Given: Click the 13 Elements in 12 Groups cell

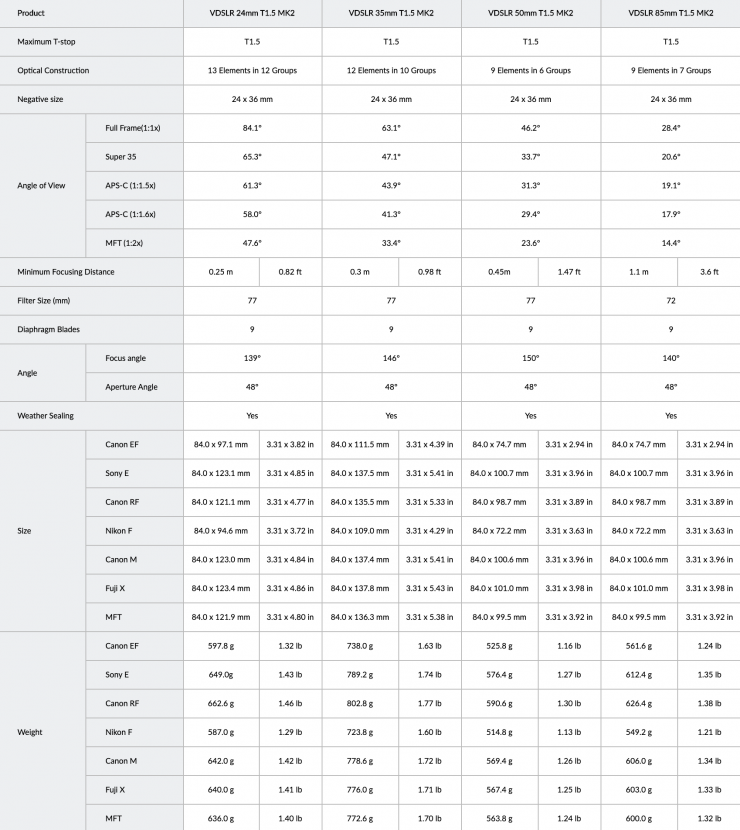Looking at the screenshot, I should tap(252, 71).
